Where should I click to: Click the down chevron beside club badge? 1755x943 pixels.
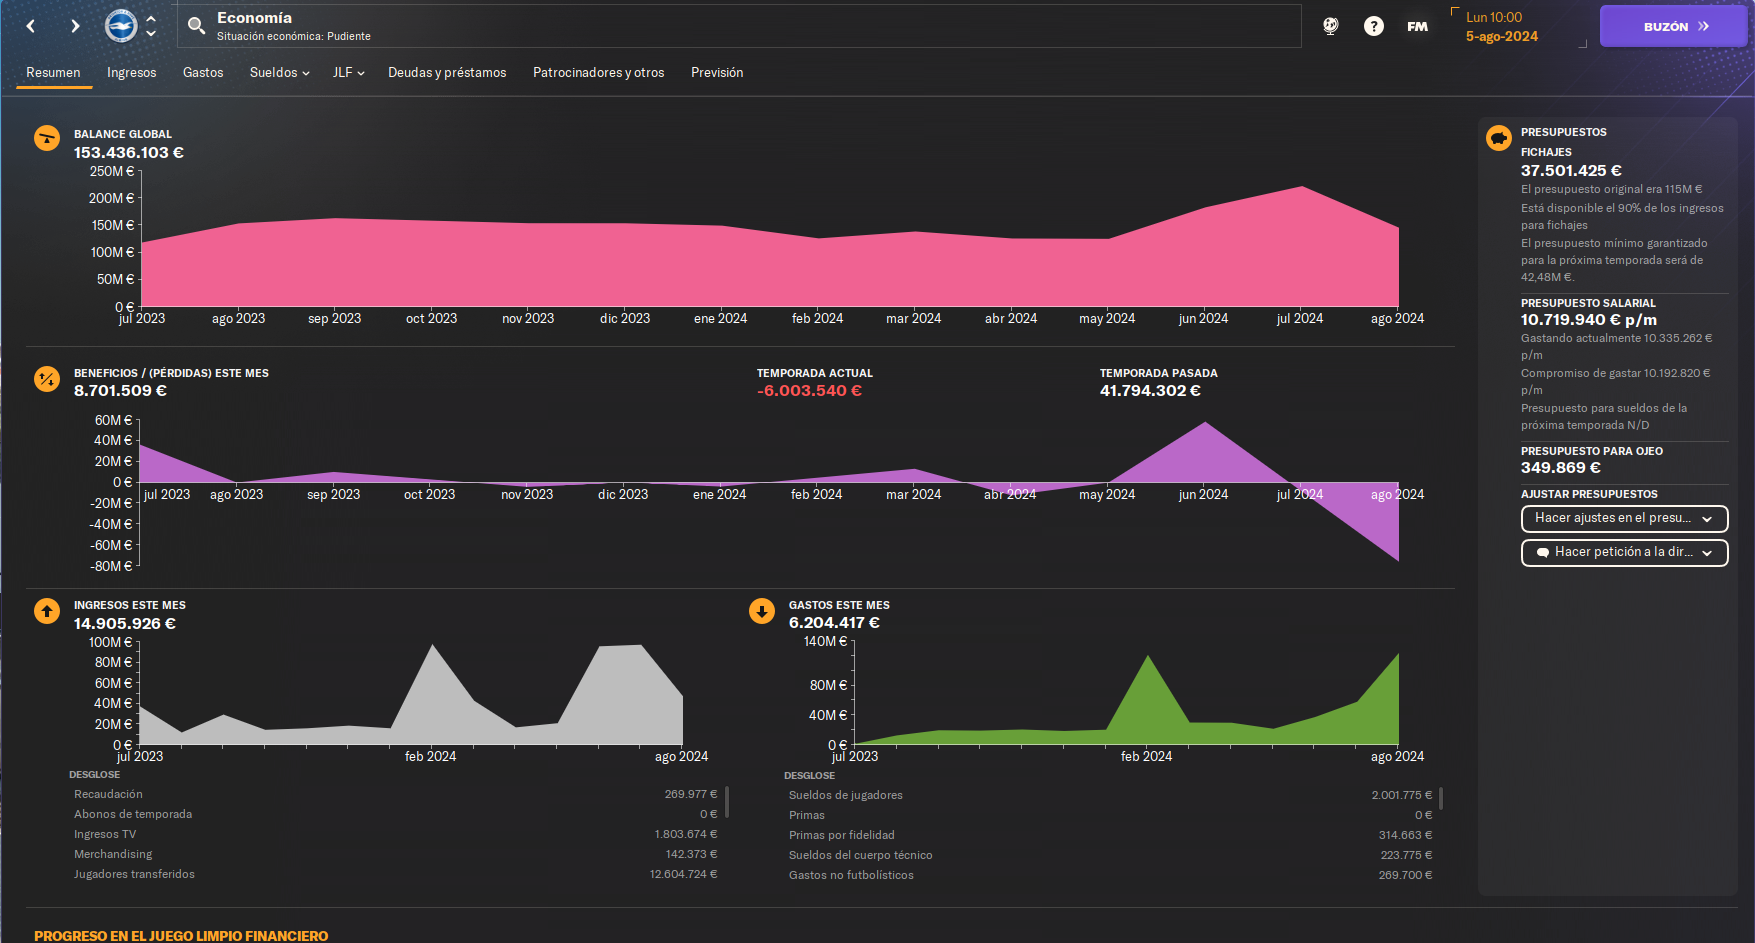[151, 33]
